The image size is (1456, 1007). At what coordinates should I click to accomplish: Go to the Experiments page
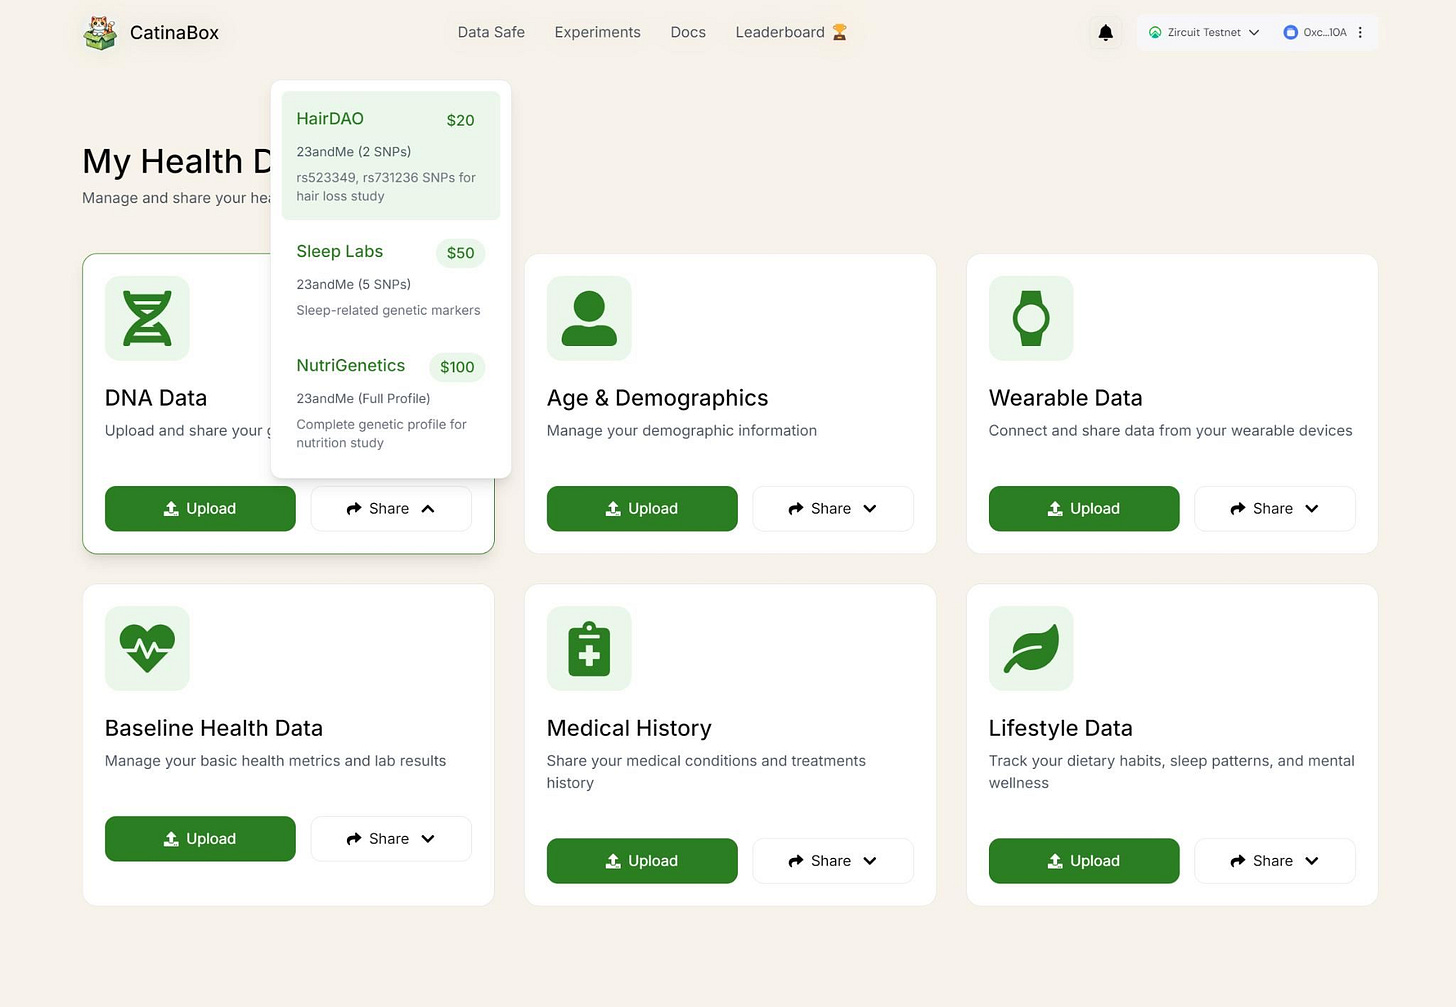[597, 32]
